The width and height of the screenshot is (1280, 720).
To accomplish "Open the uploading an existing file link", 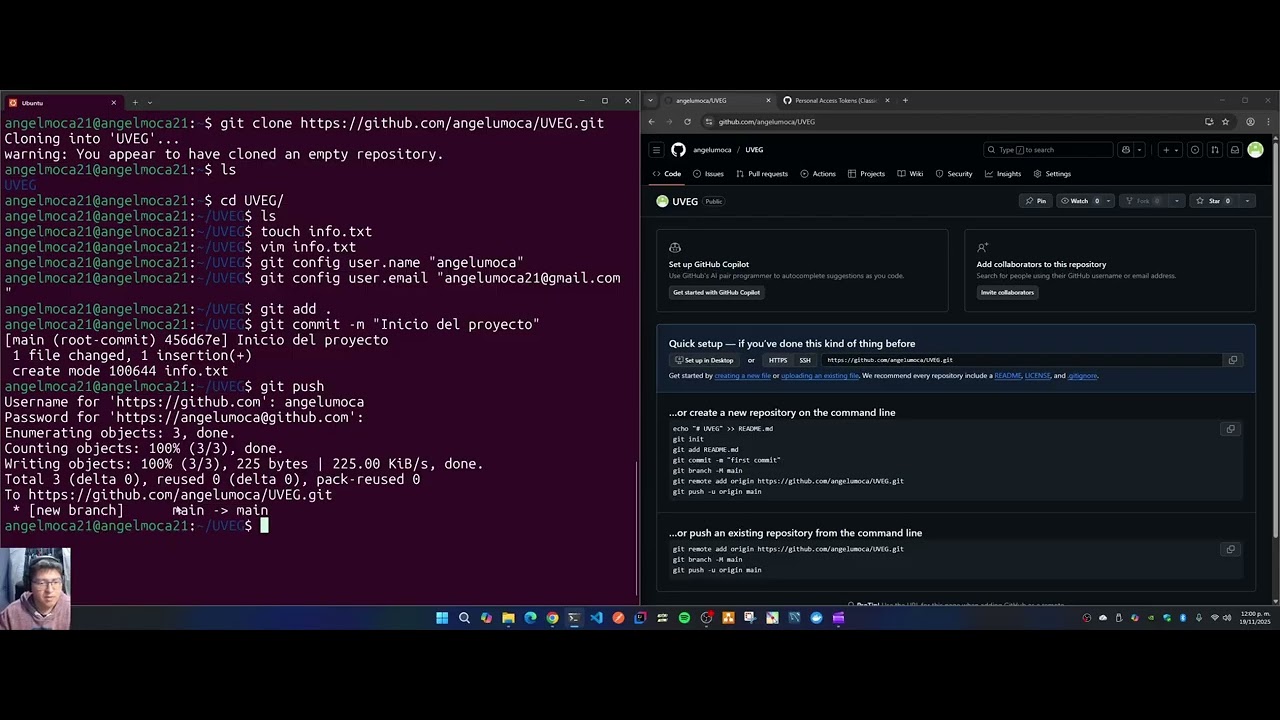I will [820, 376].
